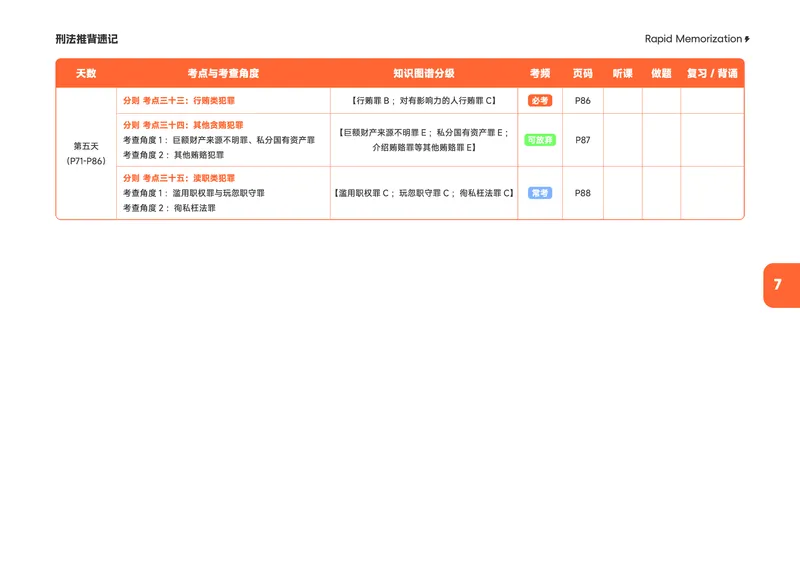Click the P87 page number cell

(x=583, y=140)
